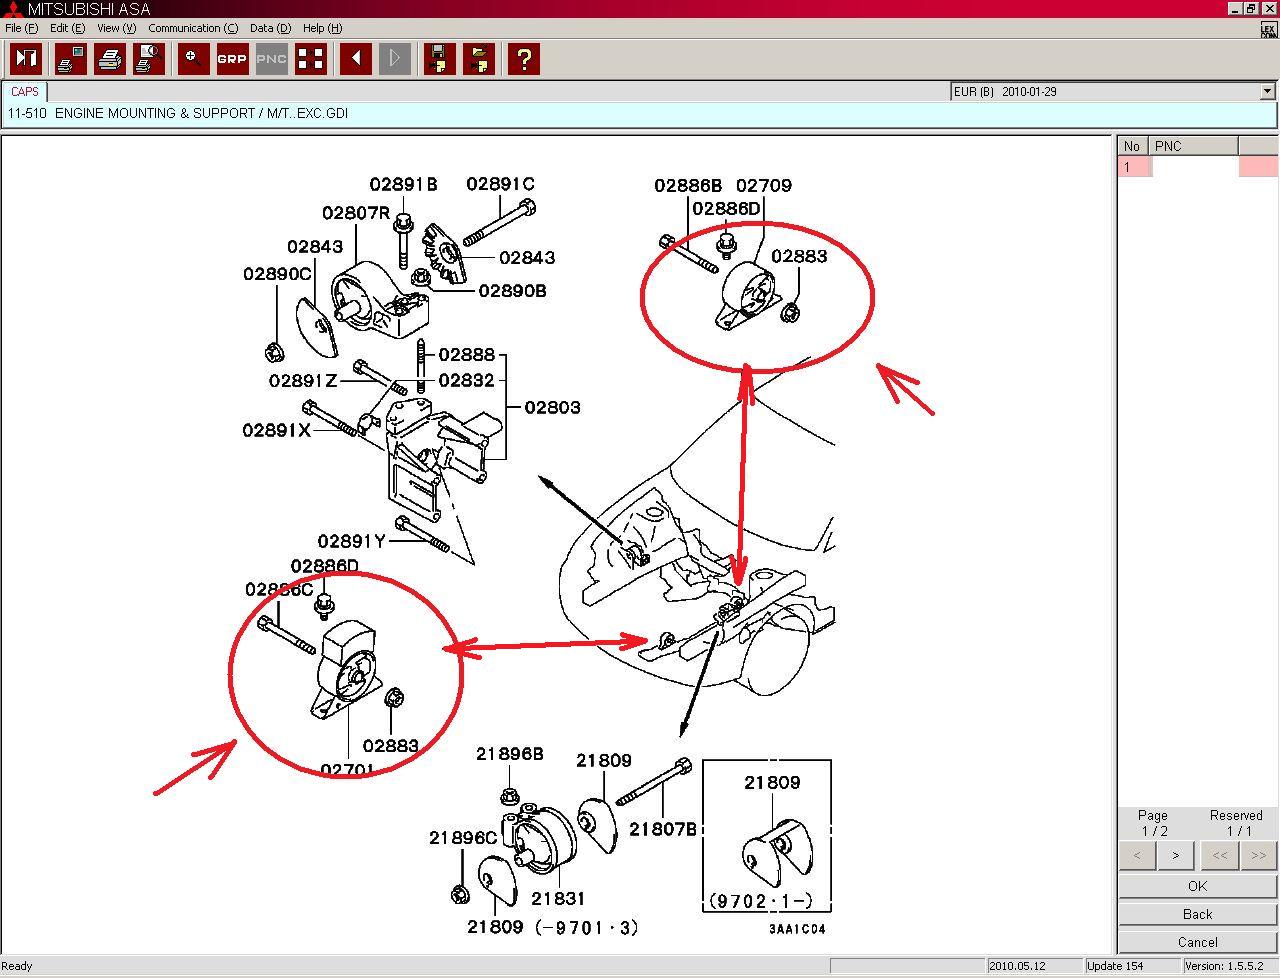The image size is (1280, 978).
Task: Open print preview with magnifier icon
Action: coord(149,59)
